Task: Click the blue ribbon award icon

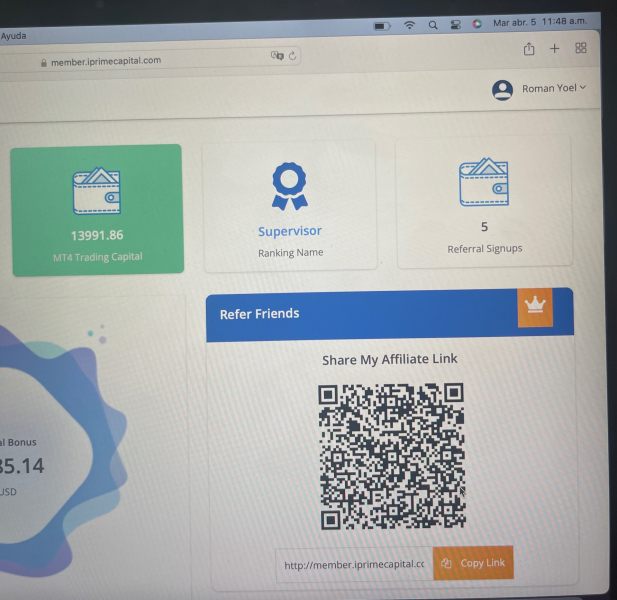Action: (x=290, y=186)
